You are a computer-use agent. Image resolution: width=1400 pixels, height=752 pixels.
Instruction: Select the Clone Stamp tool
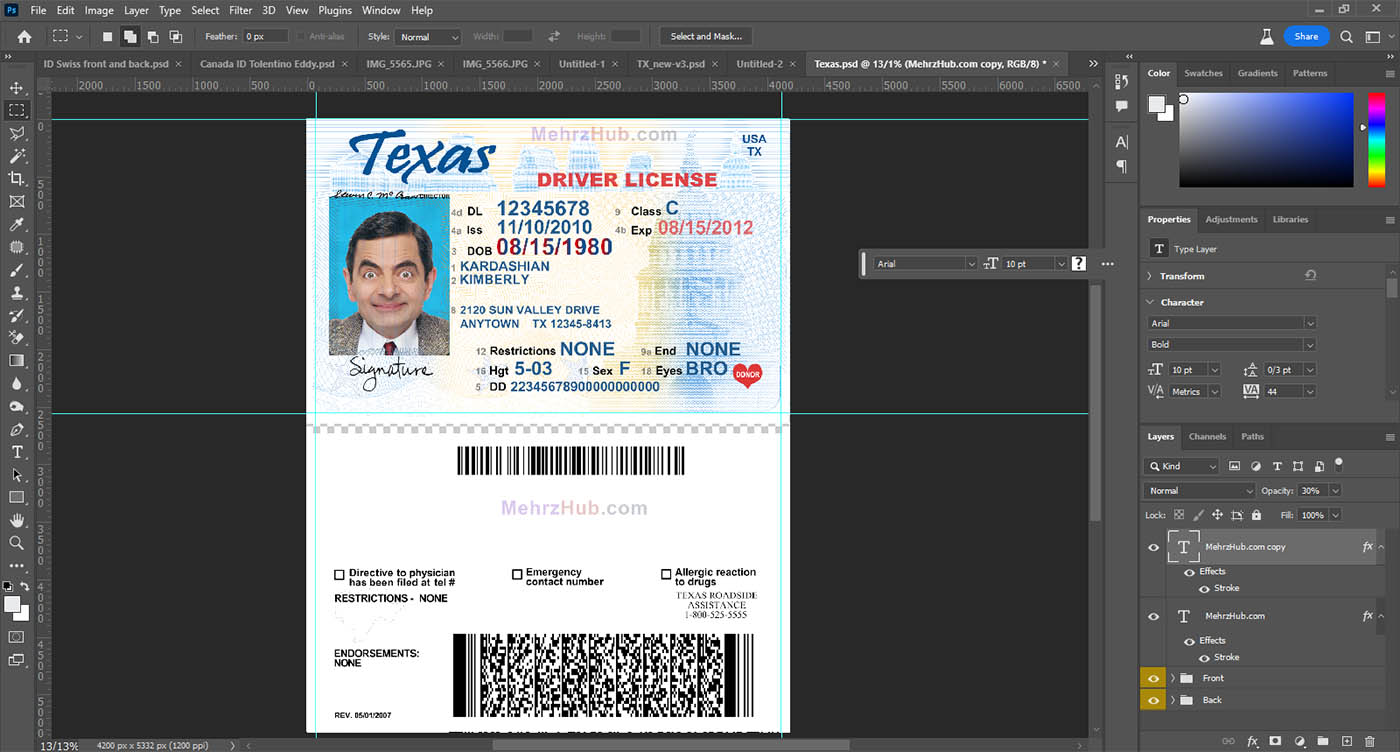(17, 293)
